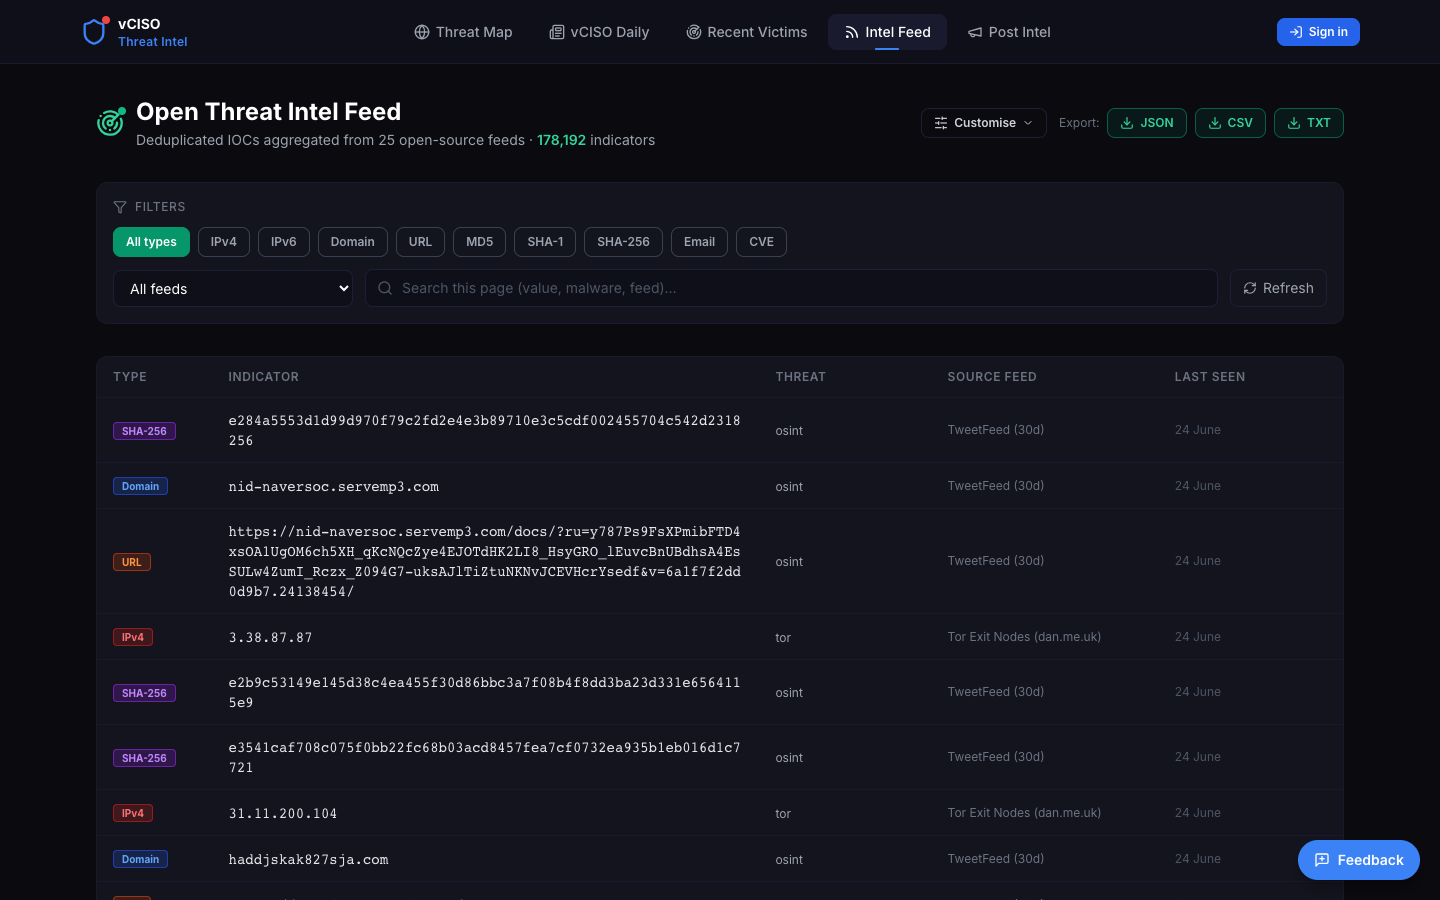
Task: Filter by SHA-256 type
Action: tap(623, 242)
